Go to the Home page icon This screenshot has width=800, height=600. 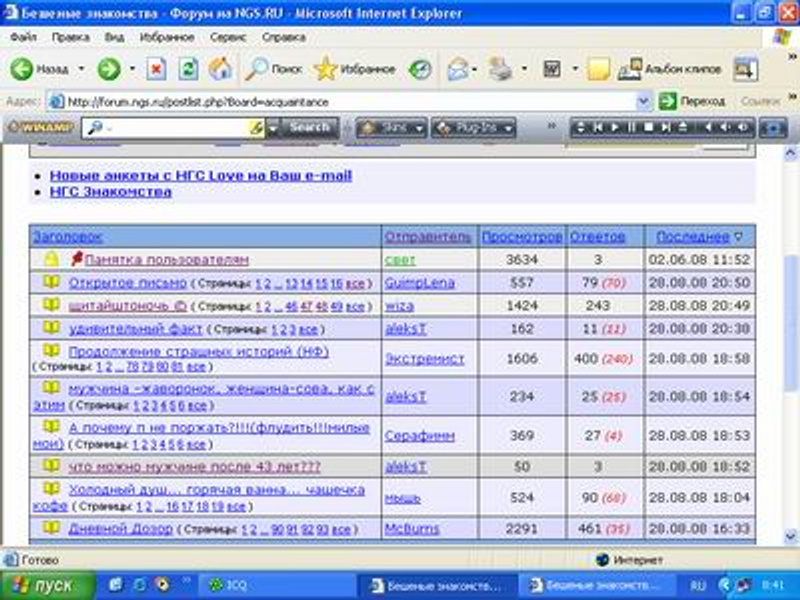(220, 69)
